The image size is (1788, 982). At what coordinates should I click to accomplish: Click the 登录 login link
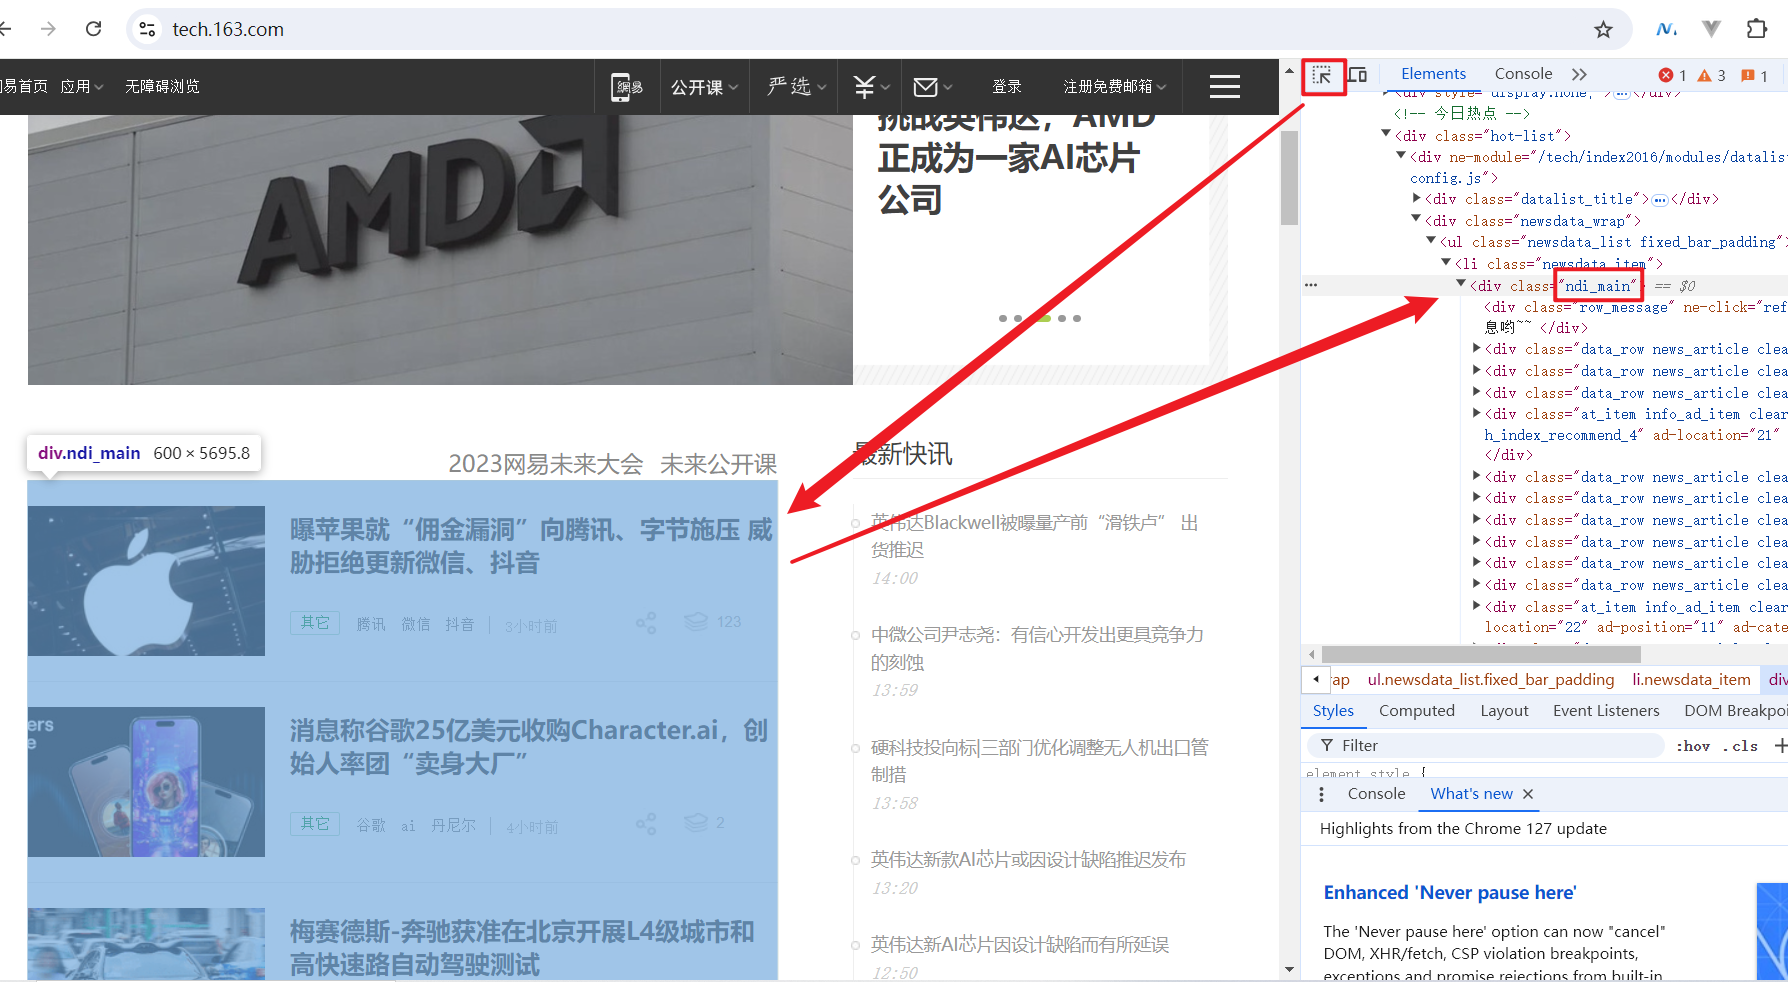[x=1007, y=87]
